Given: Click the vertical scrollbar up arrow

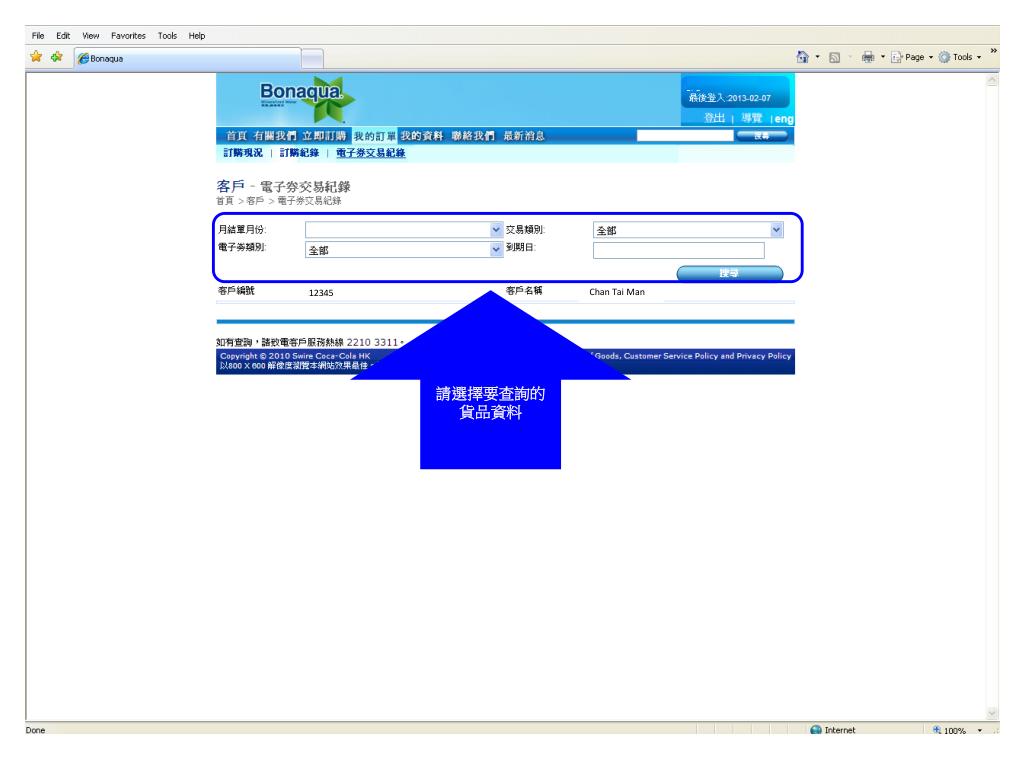Looking at the screenshot, I should coord(992,80).
